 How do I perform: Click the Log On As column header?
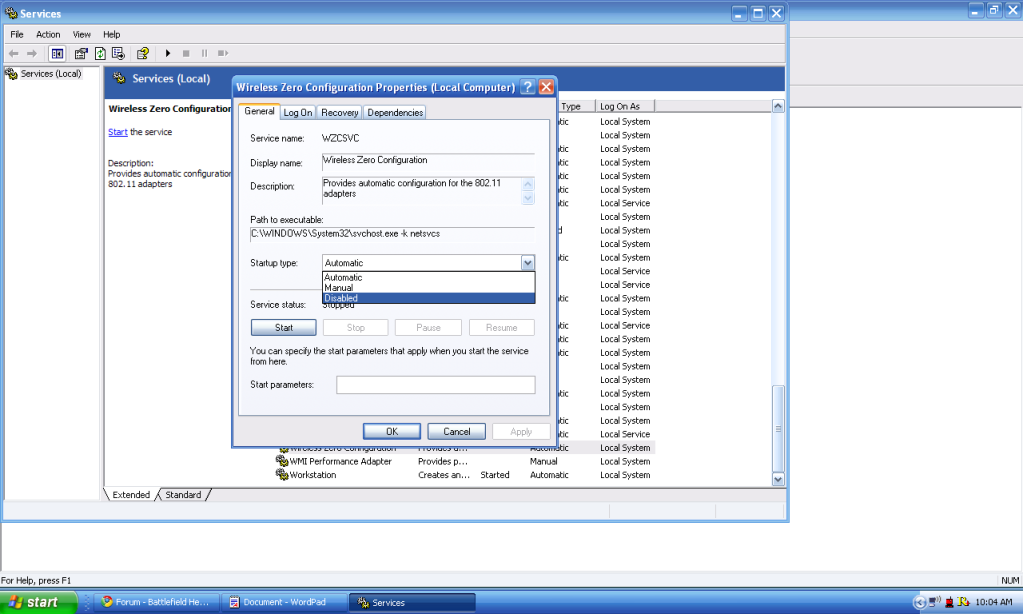point(625,106)
